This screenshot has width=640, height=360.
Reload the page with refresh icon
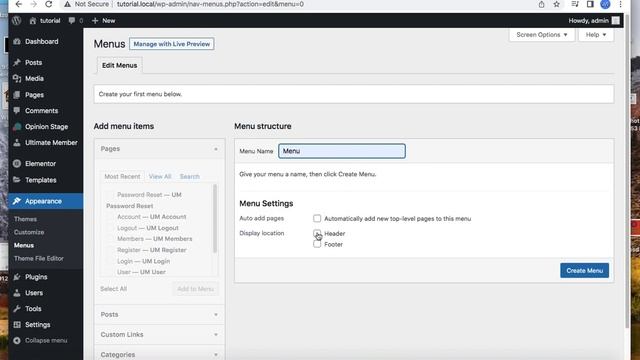click(49, 4)
